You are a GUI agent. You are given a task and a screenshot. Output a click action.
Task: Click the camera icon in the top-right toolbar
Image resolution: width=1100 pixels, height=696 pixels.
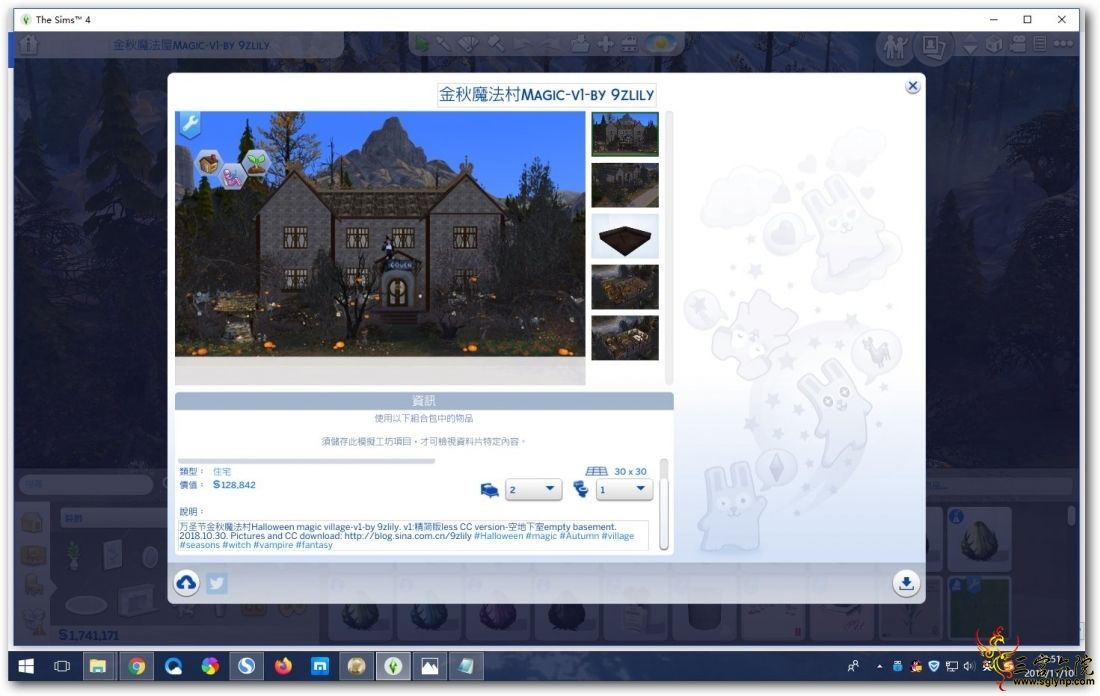(1017, 44)
